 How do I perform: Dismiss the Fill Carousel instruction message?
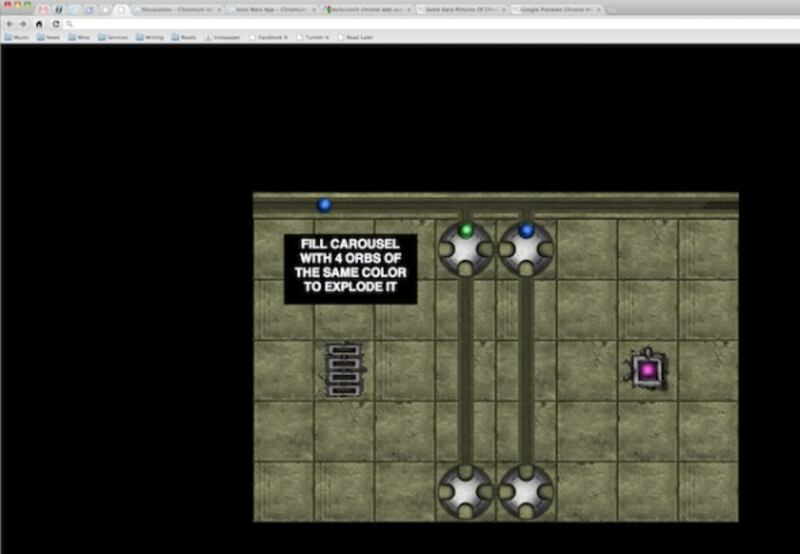pyautogui.click(x=350, y=269)
